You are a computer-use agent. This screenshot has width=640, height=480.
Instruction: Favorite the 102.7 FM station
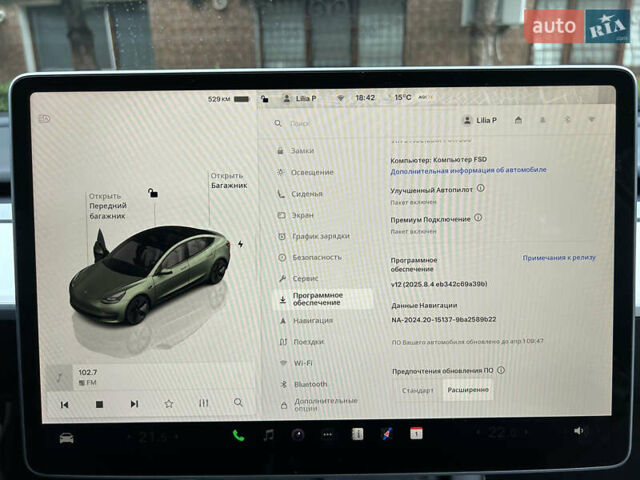click(x=169, y=404)
